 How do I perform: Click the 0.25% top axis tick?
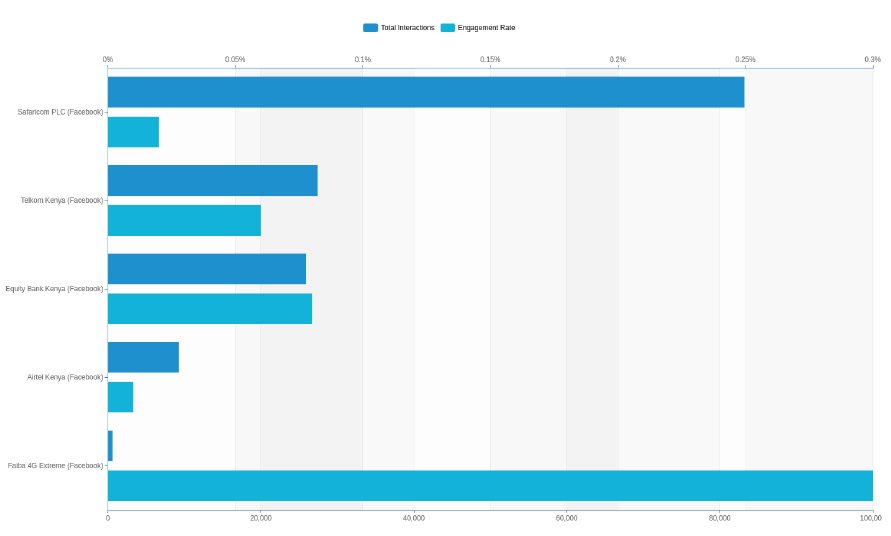pyautogui.click(x=745, y=59)
